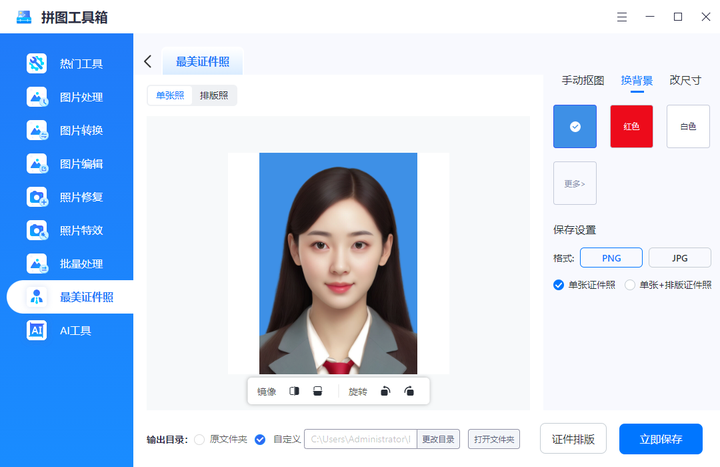Set format to PNG

coord(611,258)
